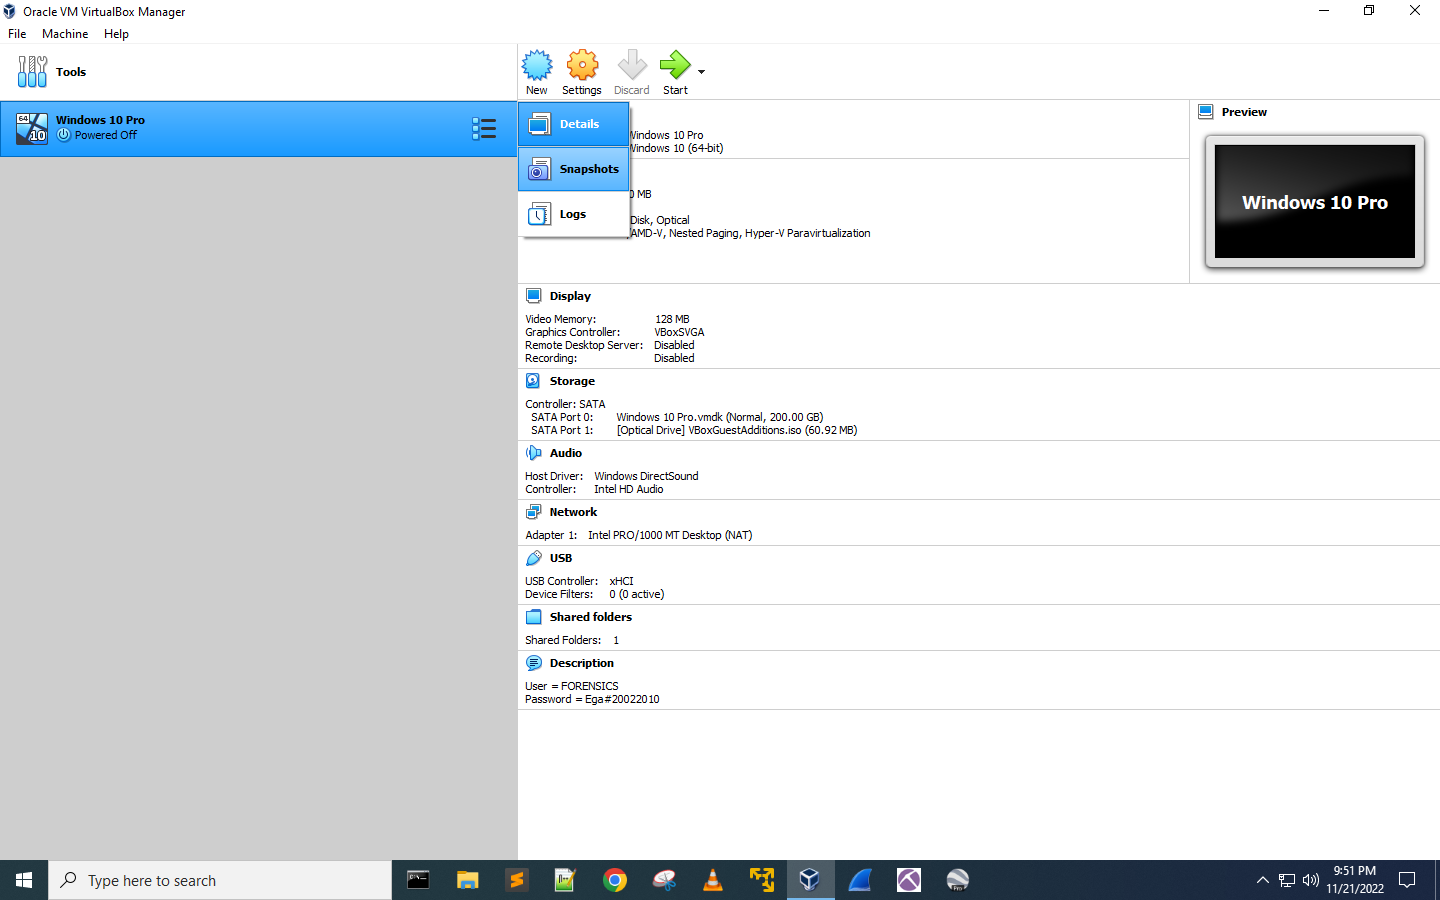Open Settings with the orange gear icon
Screen dimensions: 1440x900
pyautogui.click(x=582, y=72)
